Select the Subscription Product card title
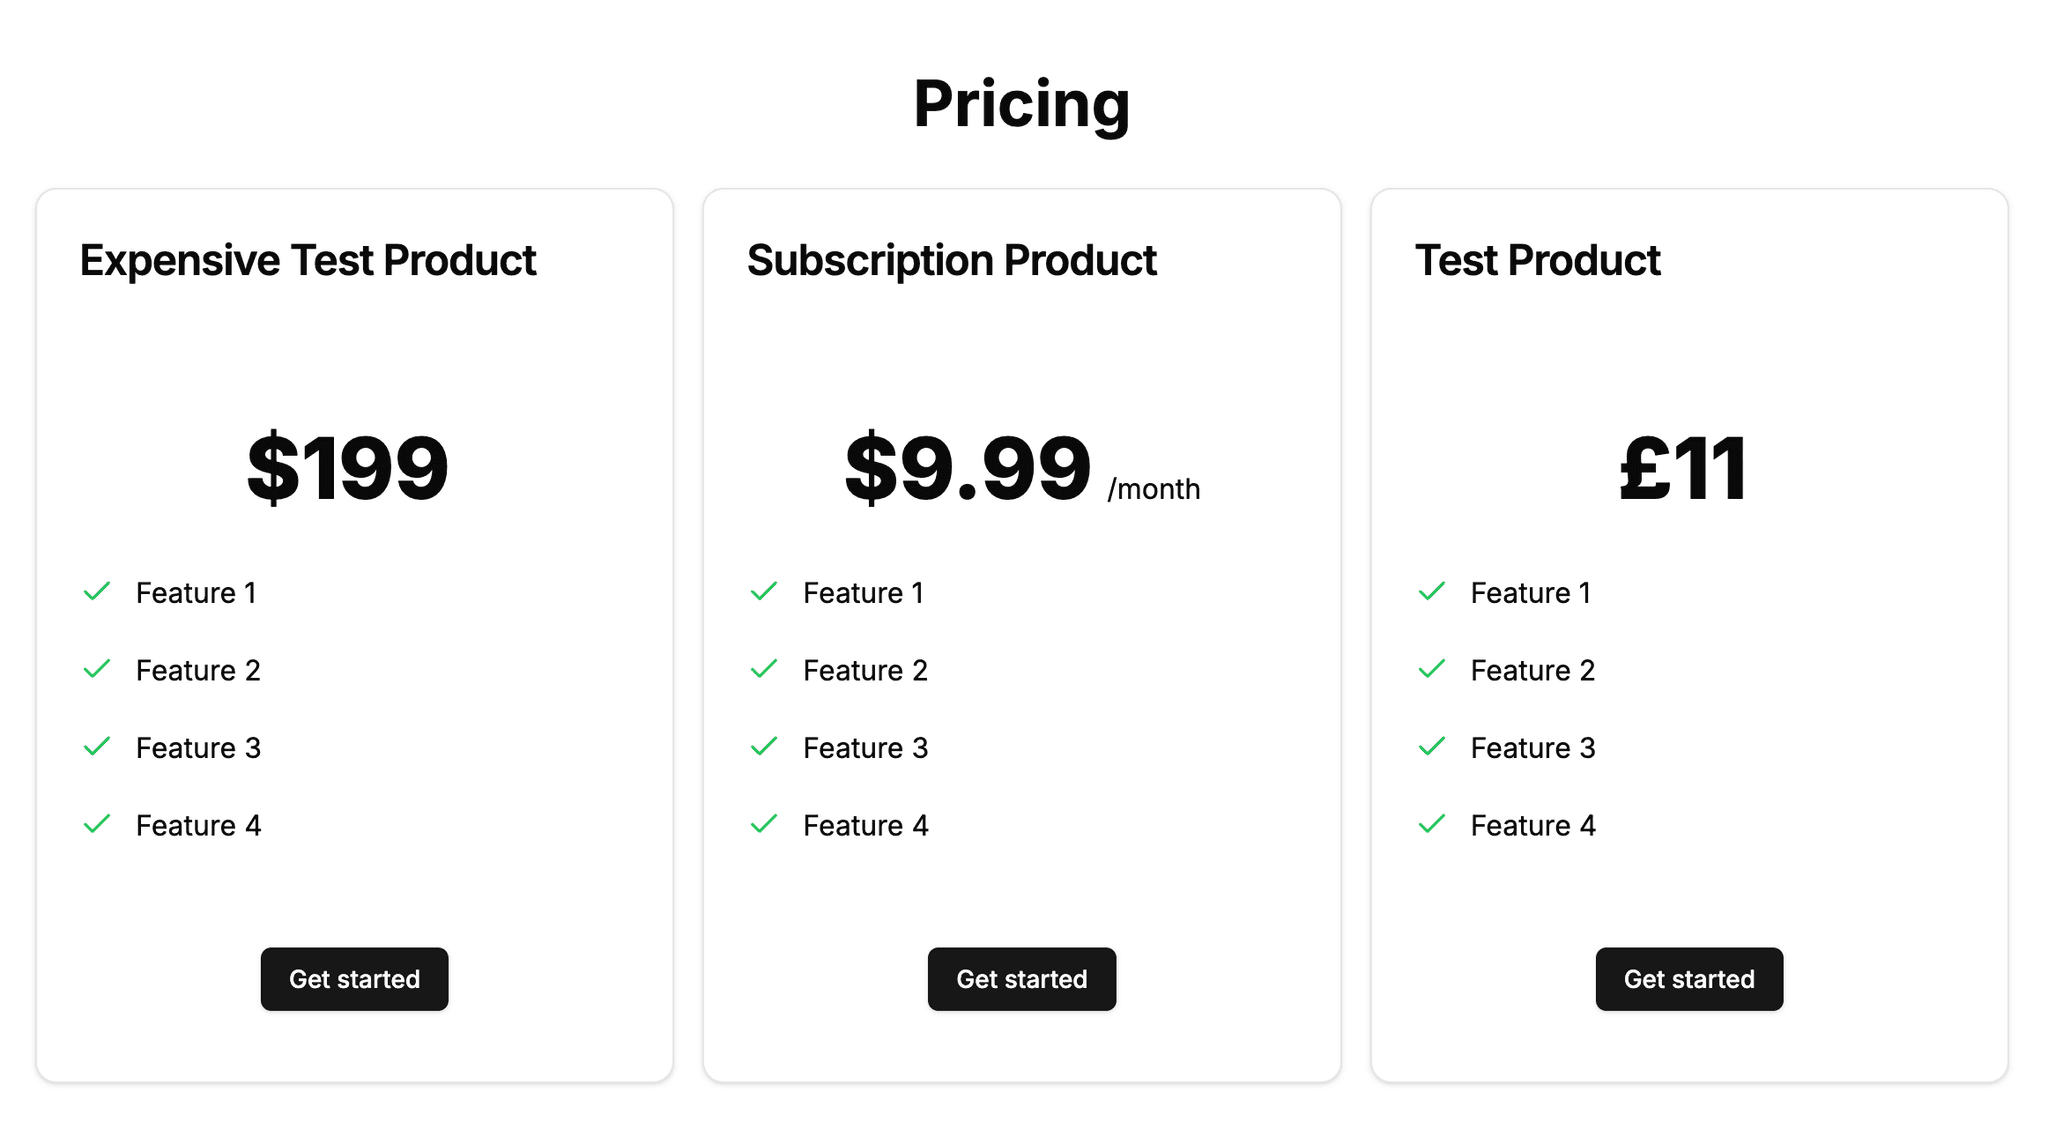 coord(951,260)
